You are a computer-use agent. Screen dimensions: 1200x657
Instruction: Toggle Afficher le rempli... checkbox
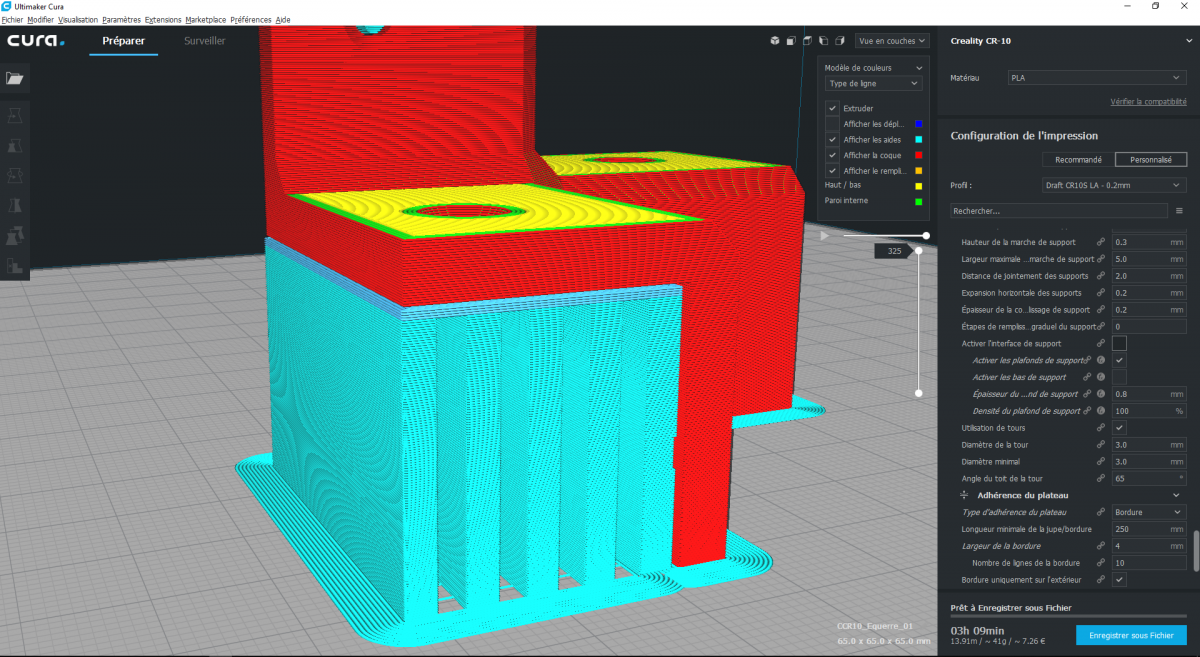(x=832, y=171)
